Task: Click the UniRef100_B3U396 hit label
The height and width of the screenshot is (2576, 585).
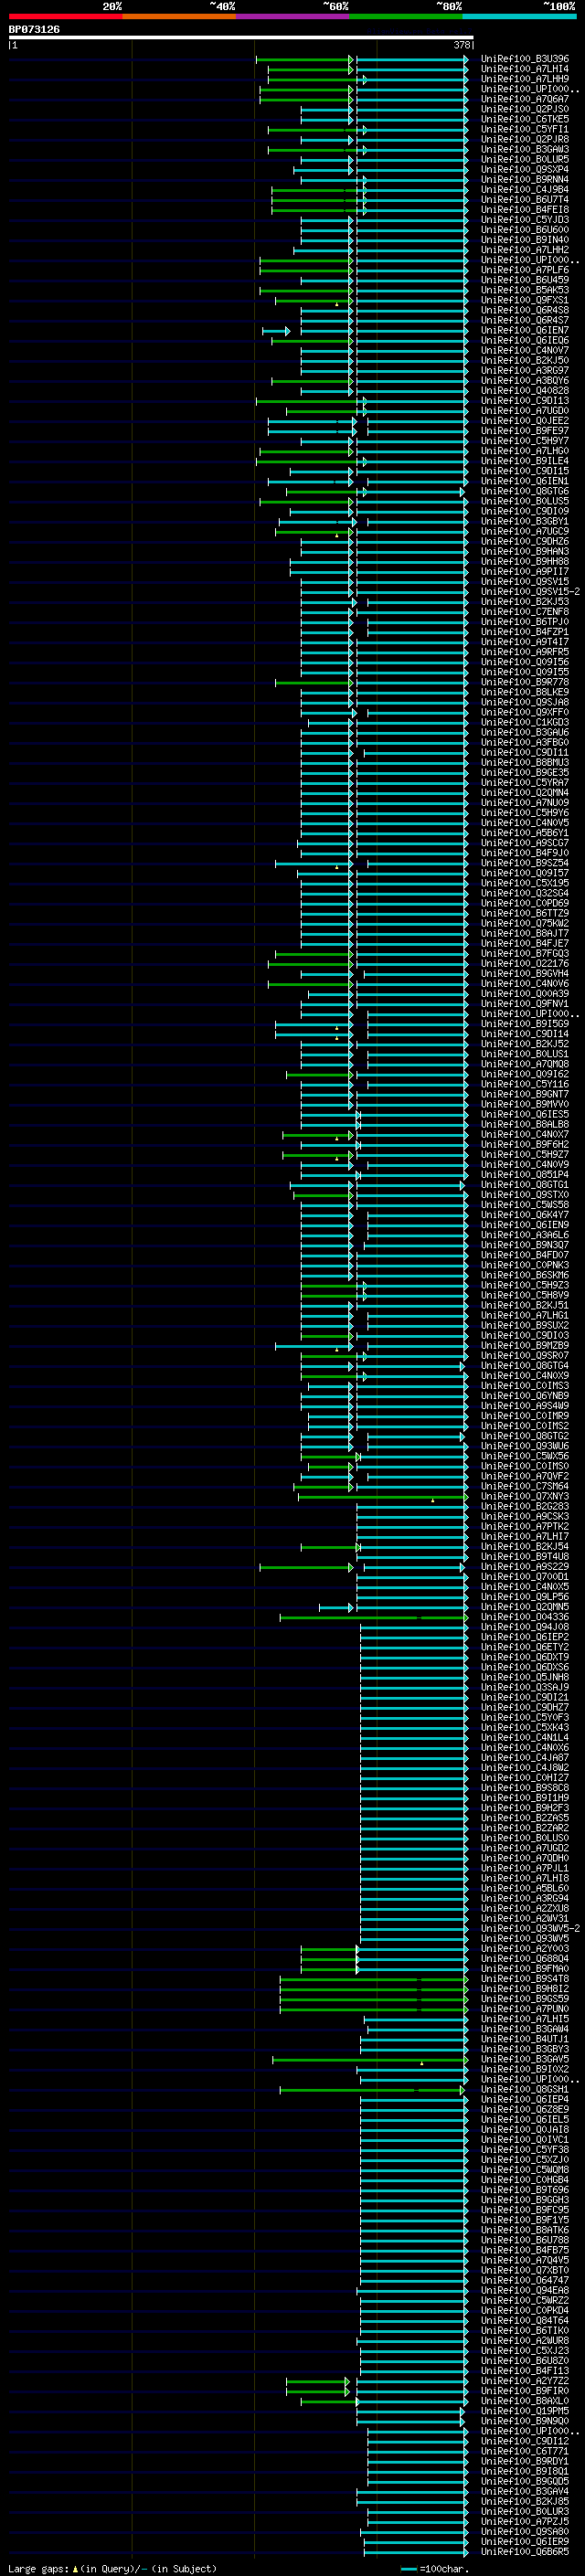Action: pos(525,59)
